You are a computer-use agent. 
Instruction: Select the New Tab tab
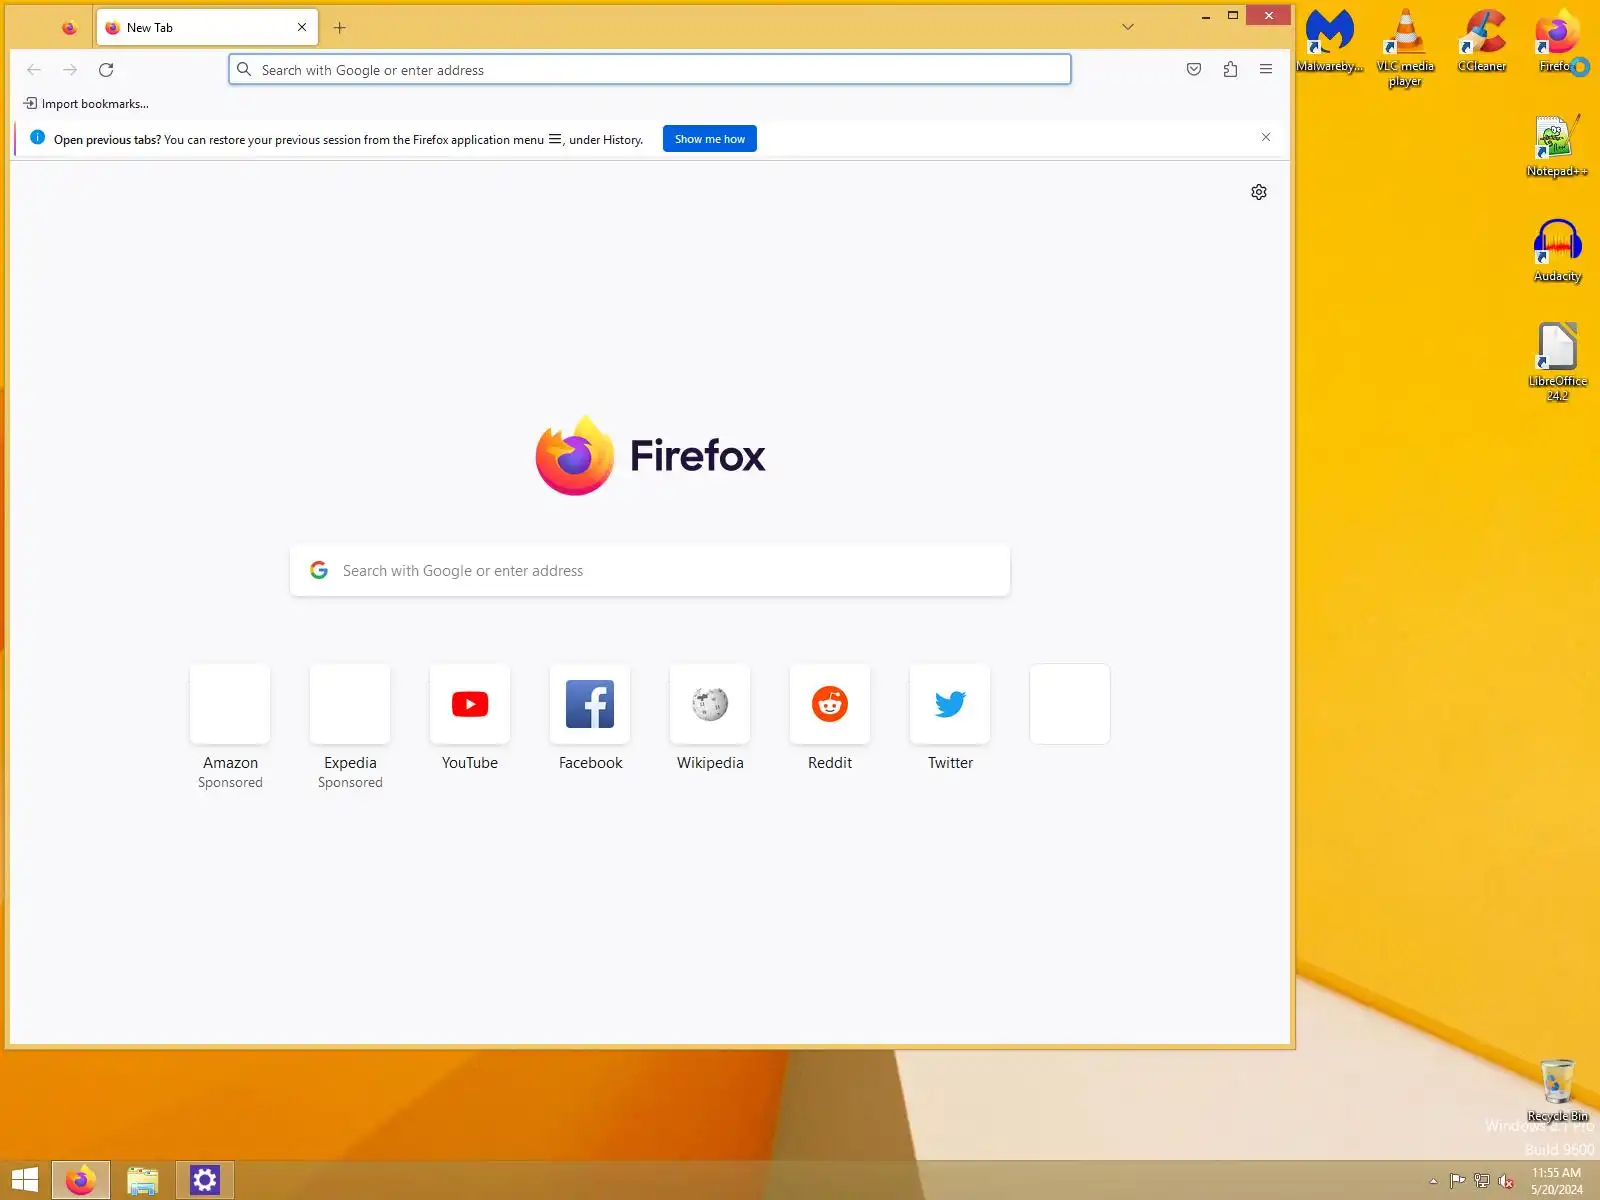(207, 28)
